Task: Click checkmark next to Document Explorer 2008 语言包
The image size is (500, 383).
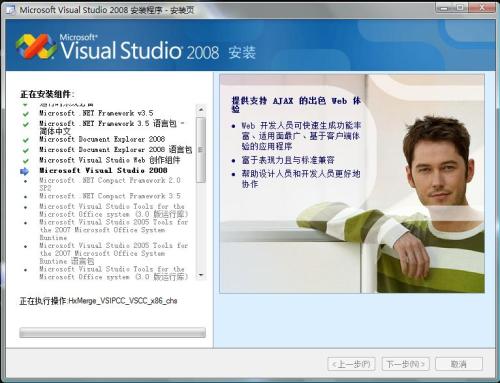Action: pos(25,150)
